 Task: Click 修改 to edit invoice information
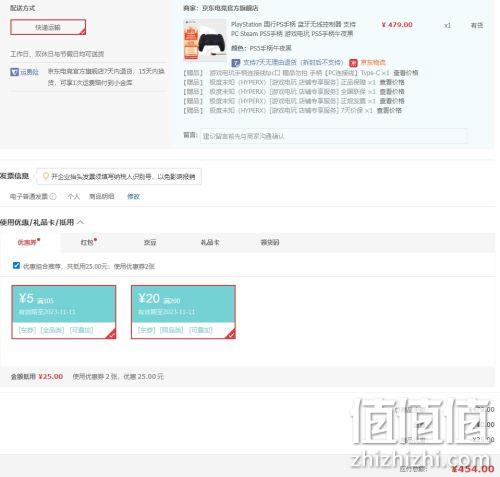click(133, 196)
